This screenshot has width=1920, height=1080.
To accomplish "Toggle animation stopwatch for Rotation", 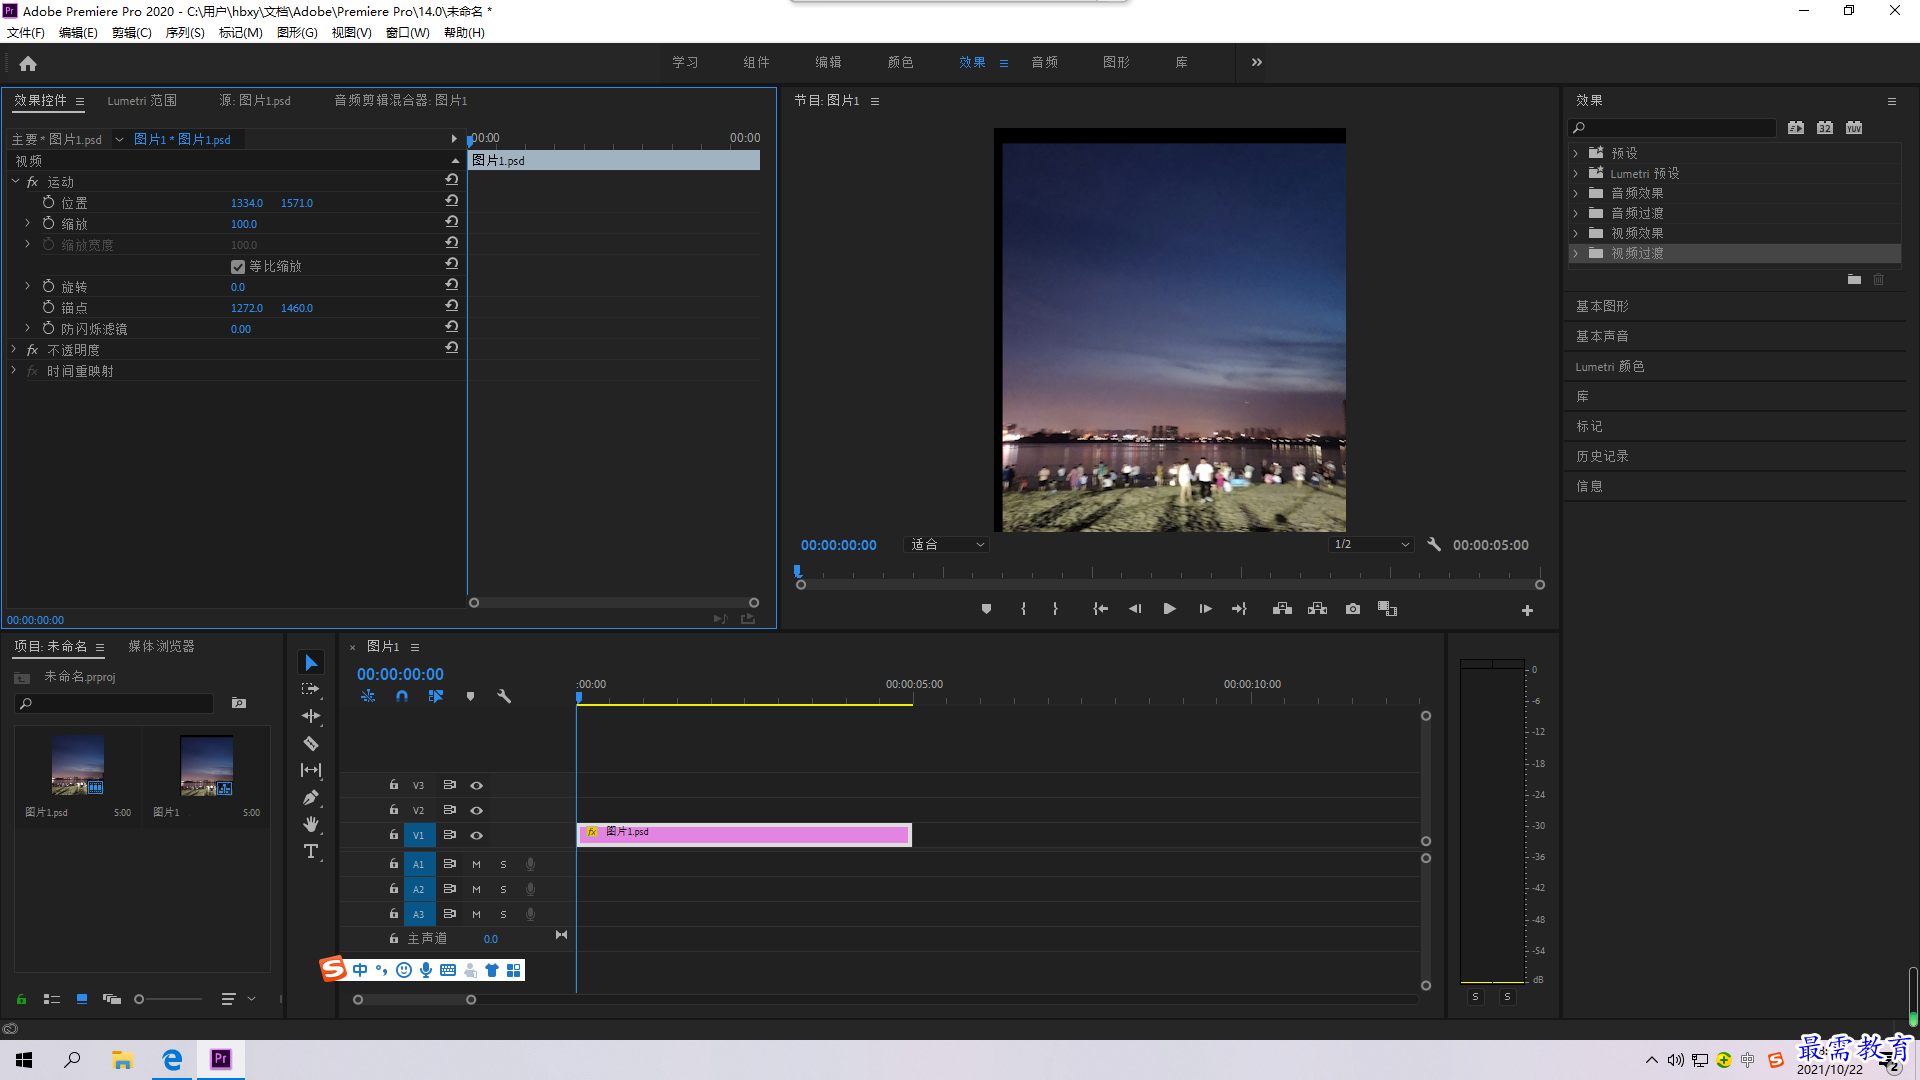I will click(x=48, y=286).
